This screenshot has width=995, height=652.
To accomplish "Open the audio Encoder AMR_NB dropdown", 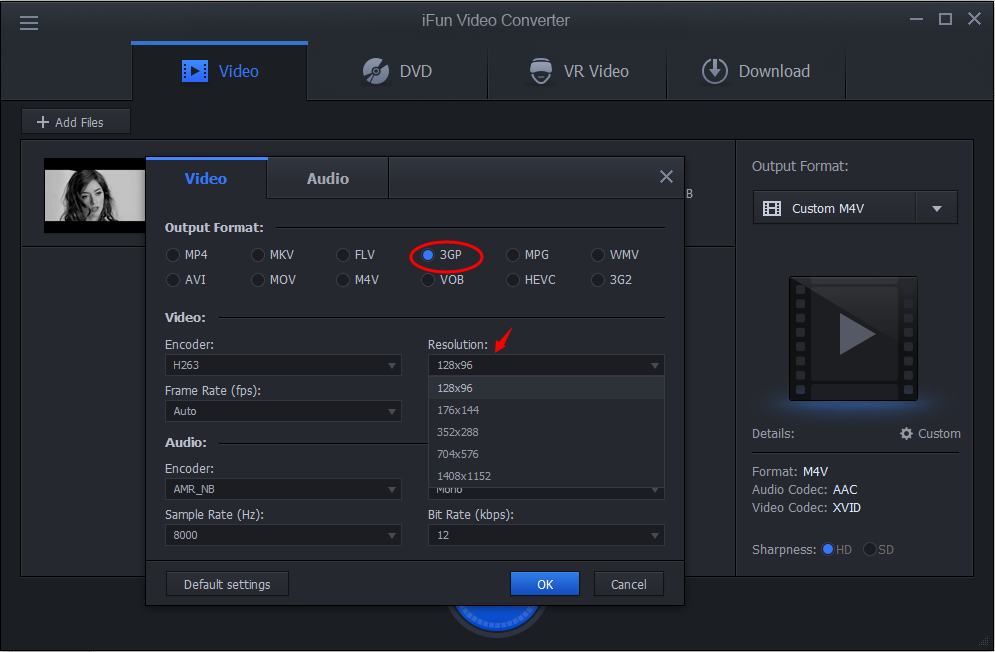I will coord(283,489).
